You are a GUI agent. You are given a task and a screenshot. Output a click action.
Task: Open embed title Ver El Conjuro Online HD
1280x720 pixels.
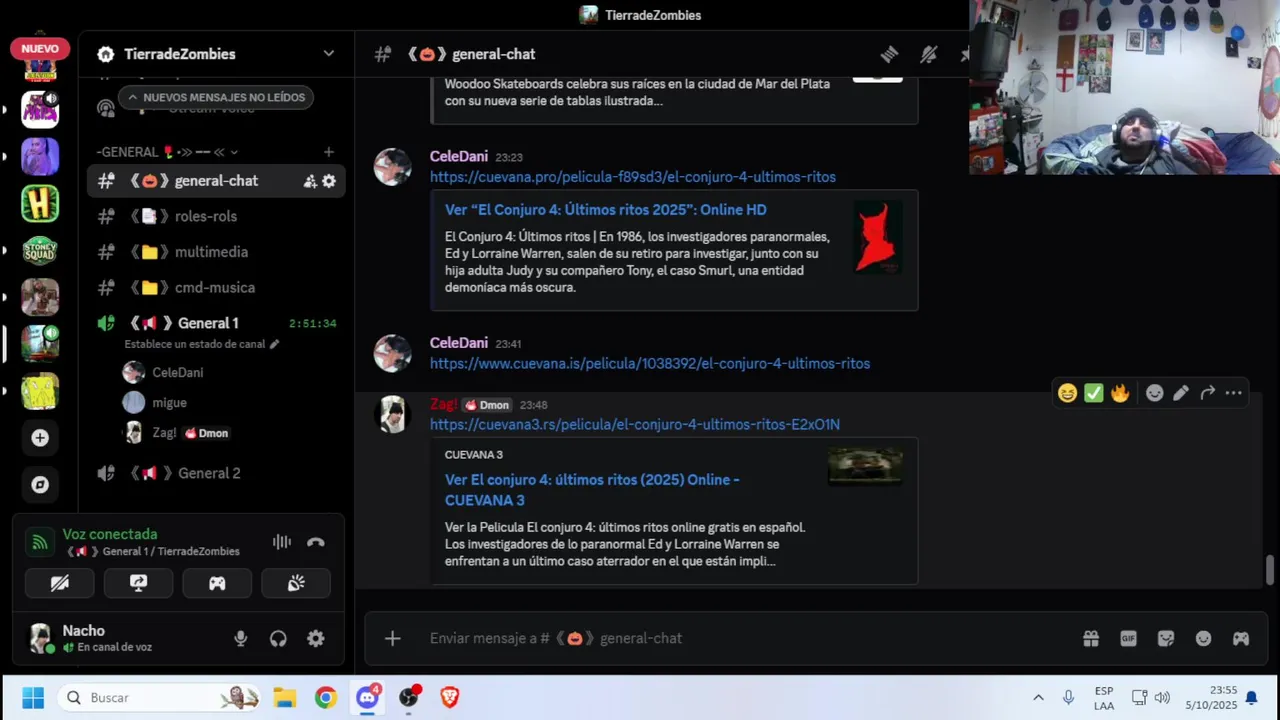click(606, 210)
